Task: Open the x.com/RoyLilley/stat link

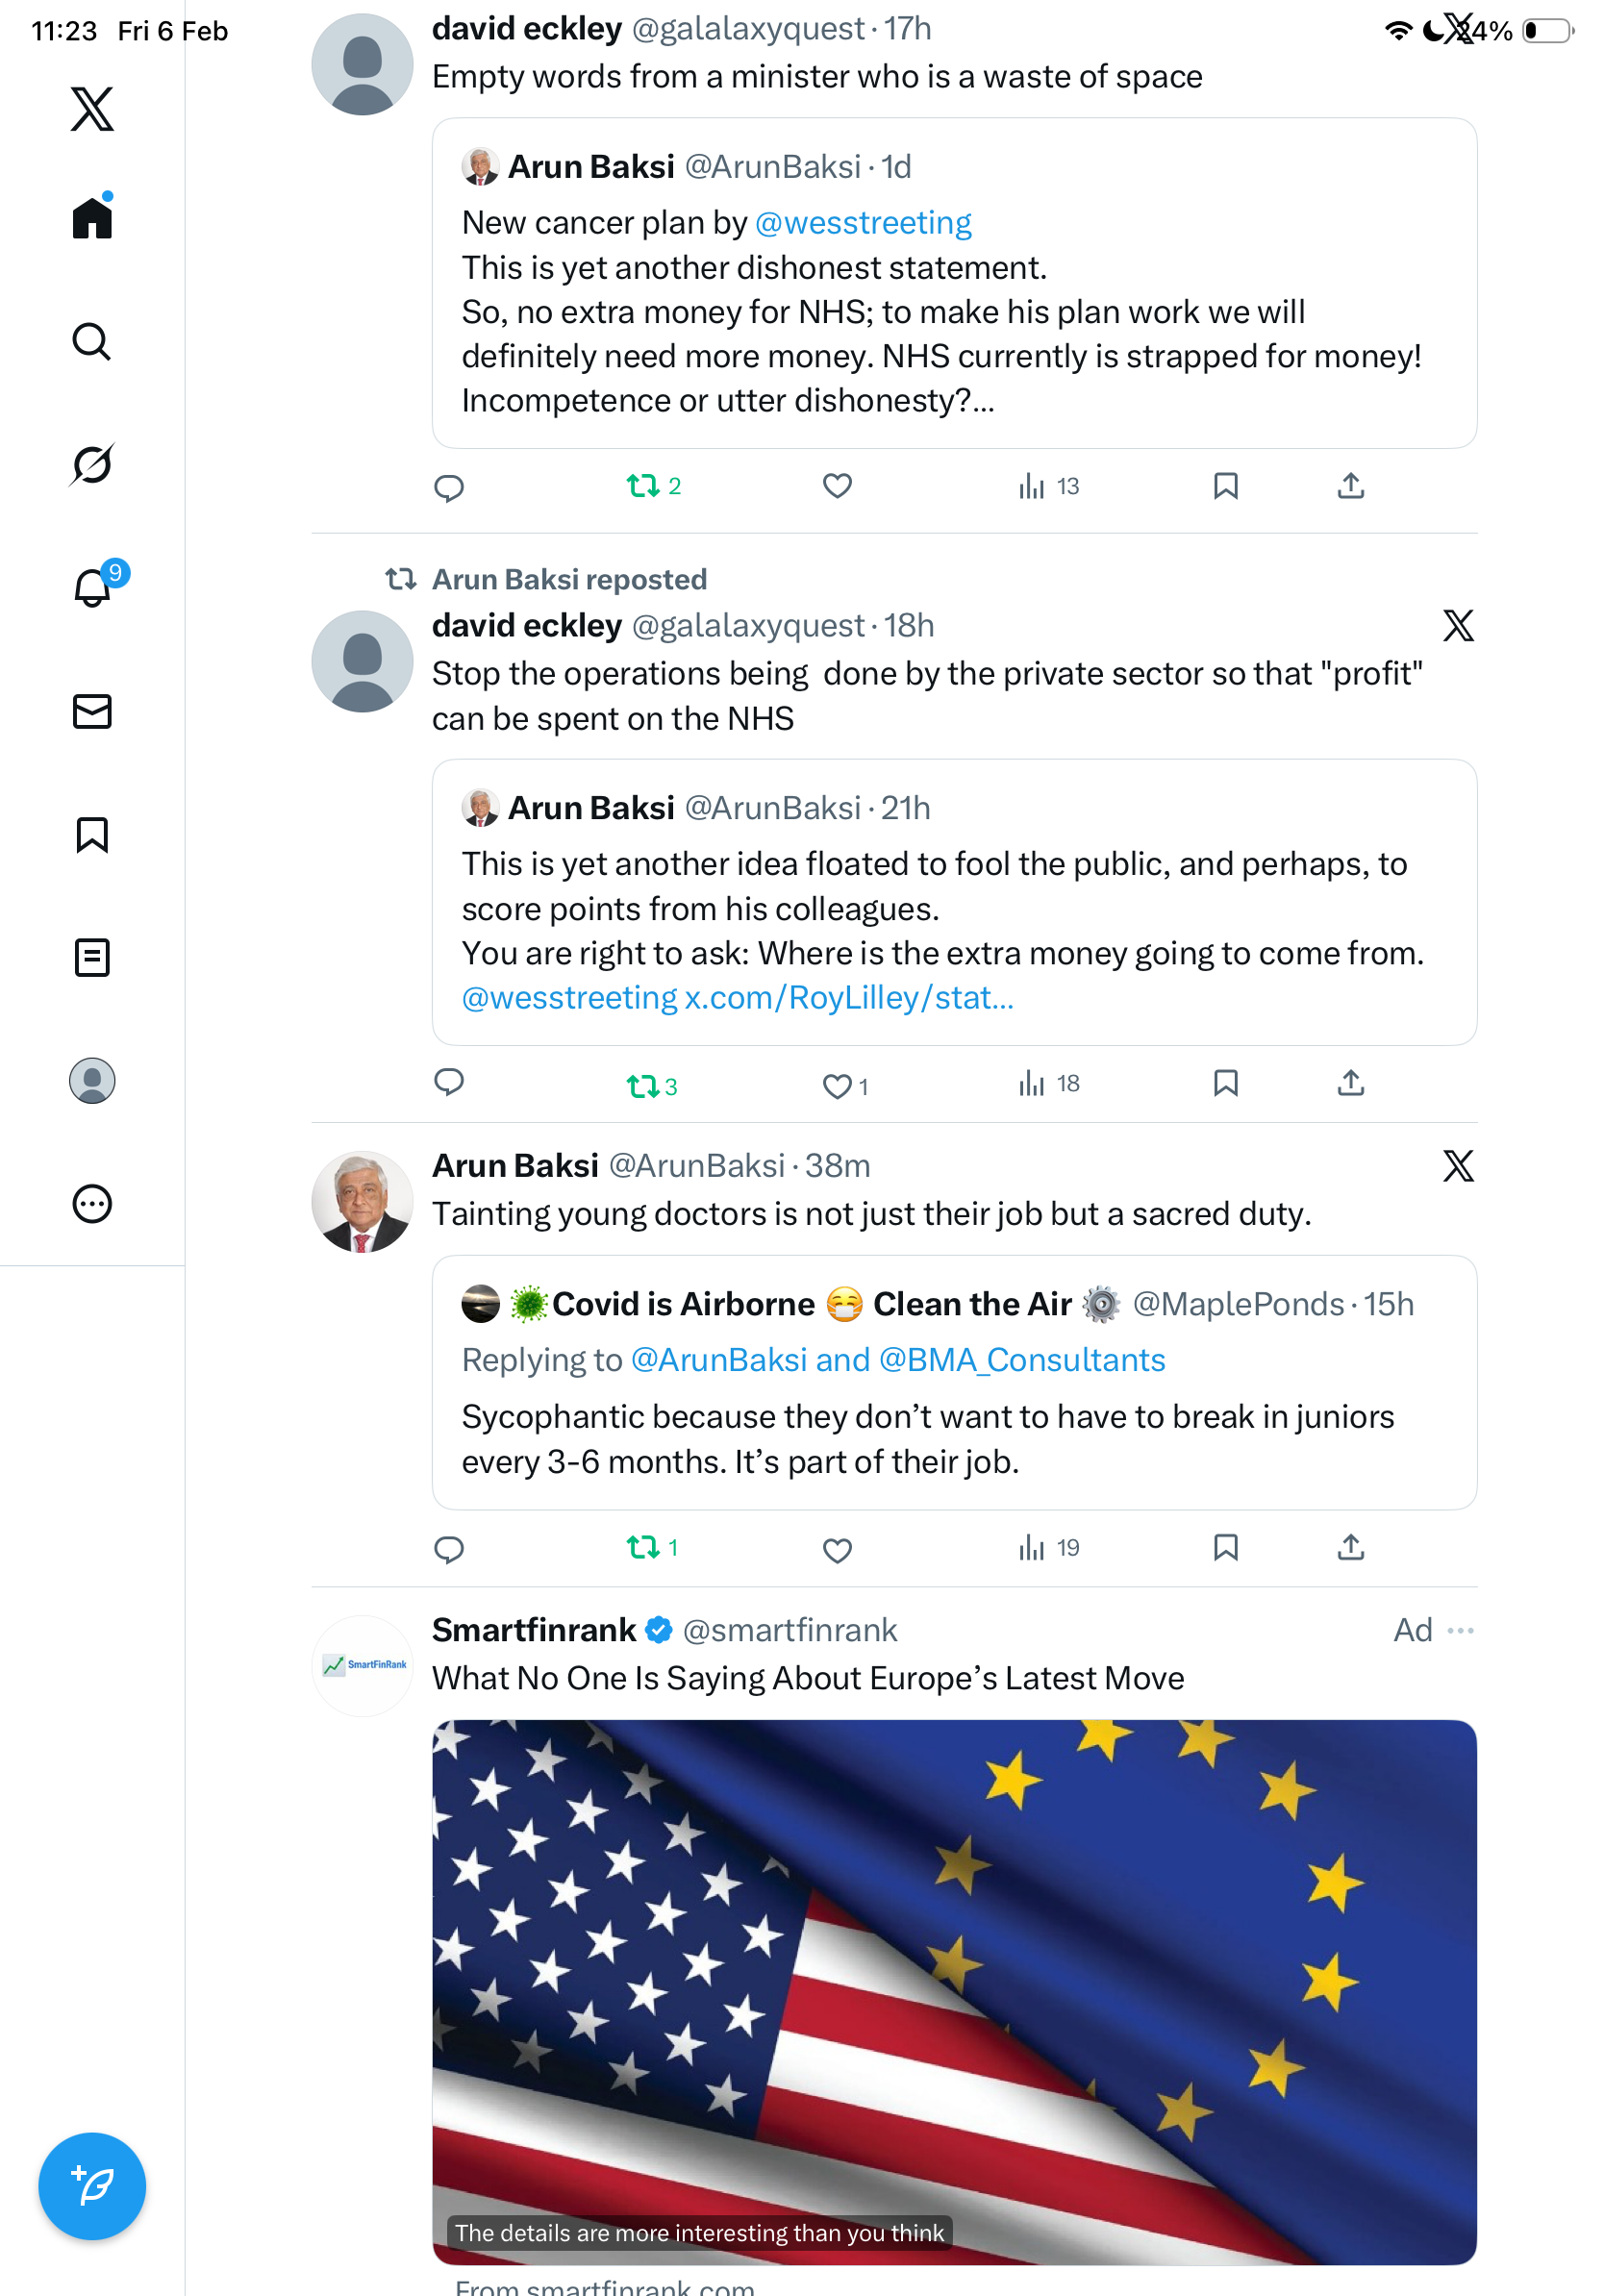Action: click(x=848, y=997)
